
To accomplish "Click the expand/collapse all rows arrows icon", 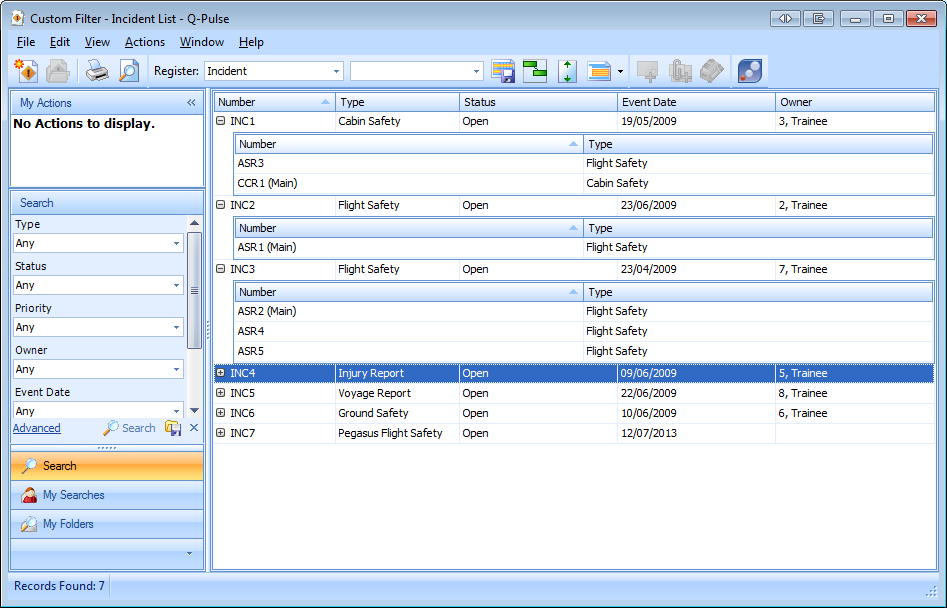I will (567, 71).
